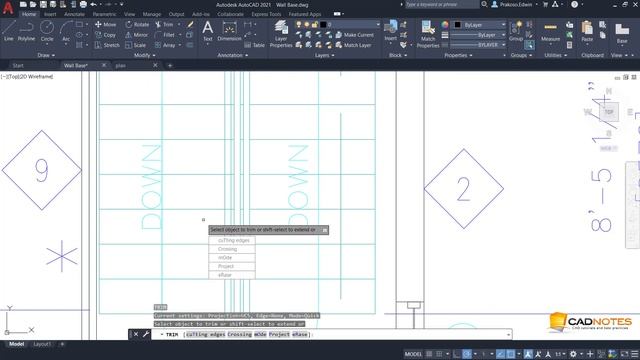Click Match Layer button
This screenshot has width=640, height=360.
coord(353,45)
